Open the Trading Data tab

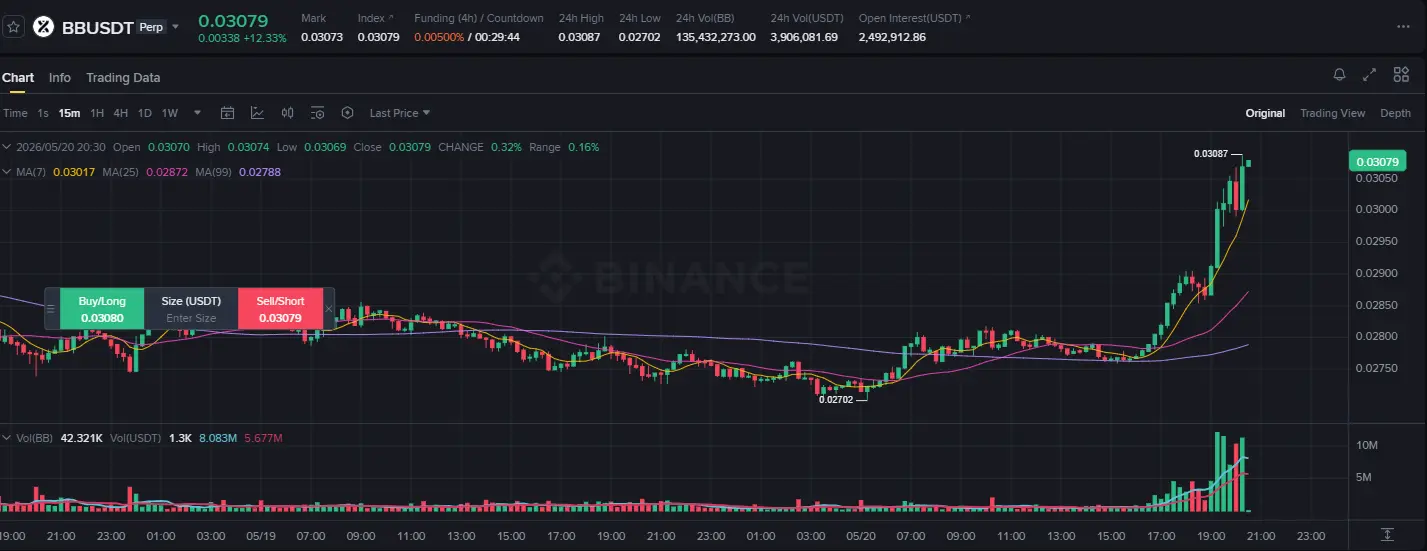pos(123,78)
